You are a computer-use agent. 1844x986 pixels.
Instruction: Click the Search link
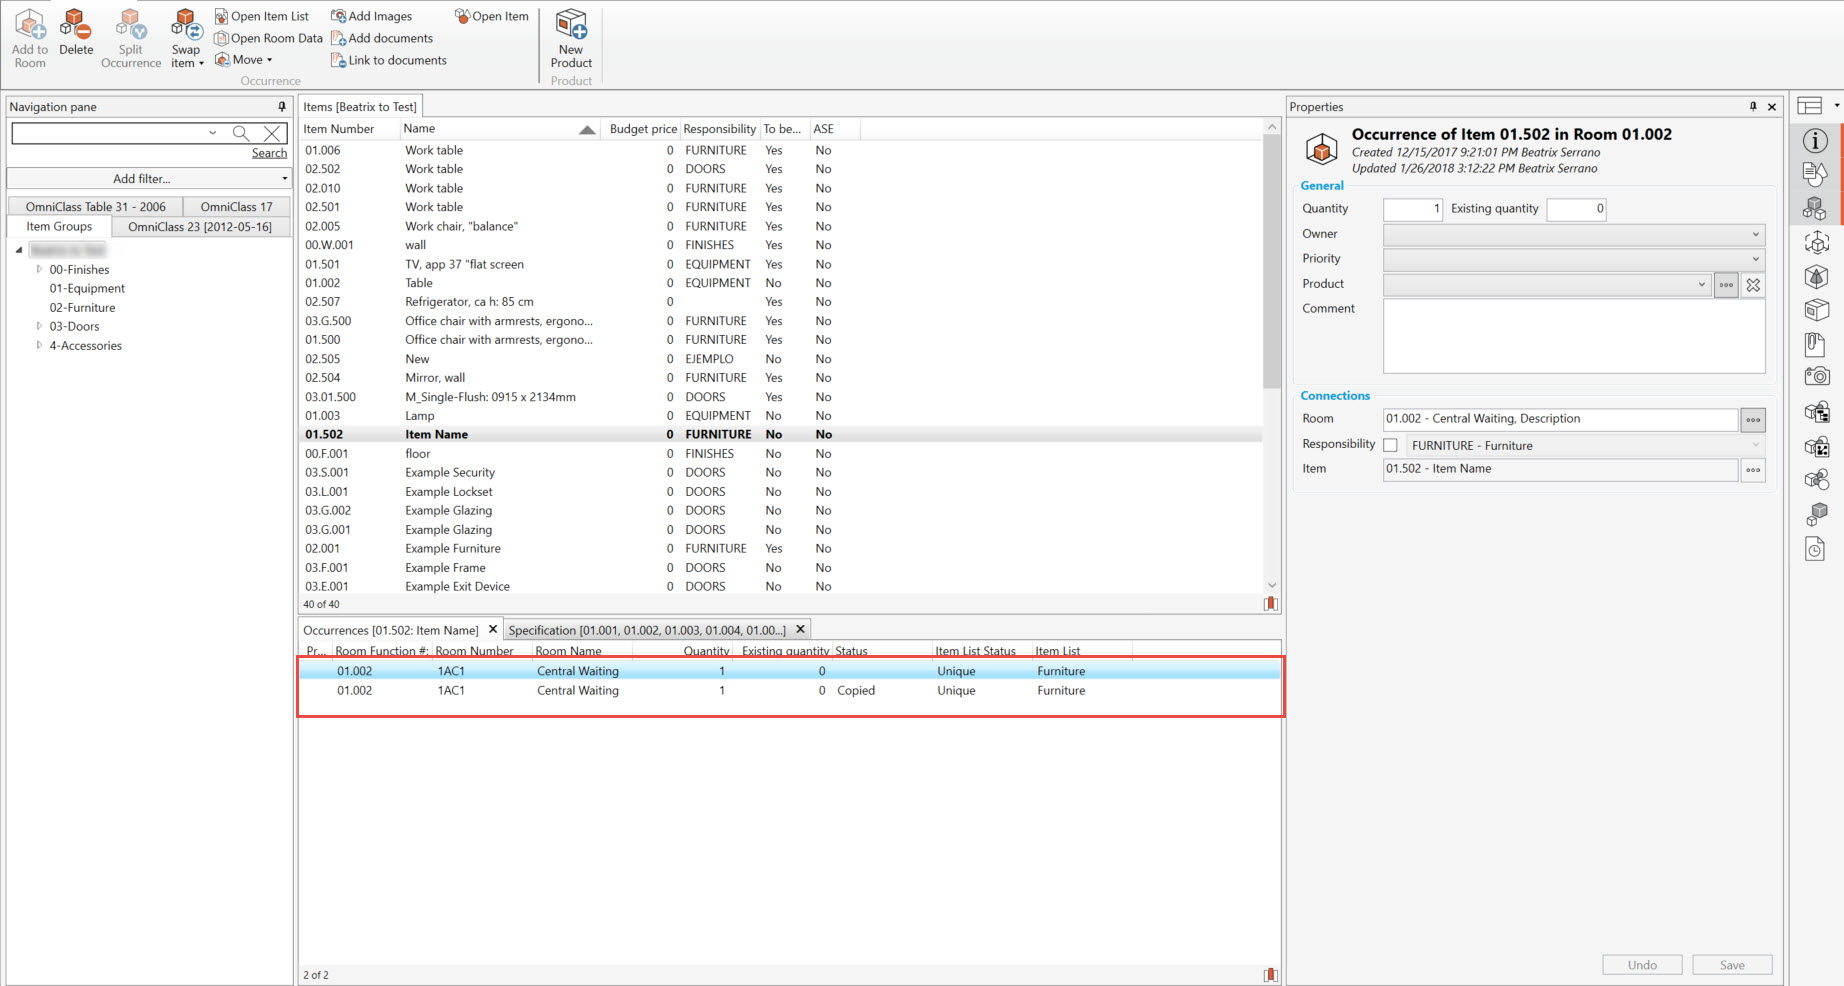pos(269,153)
